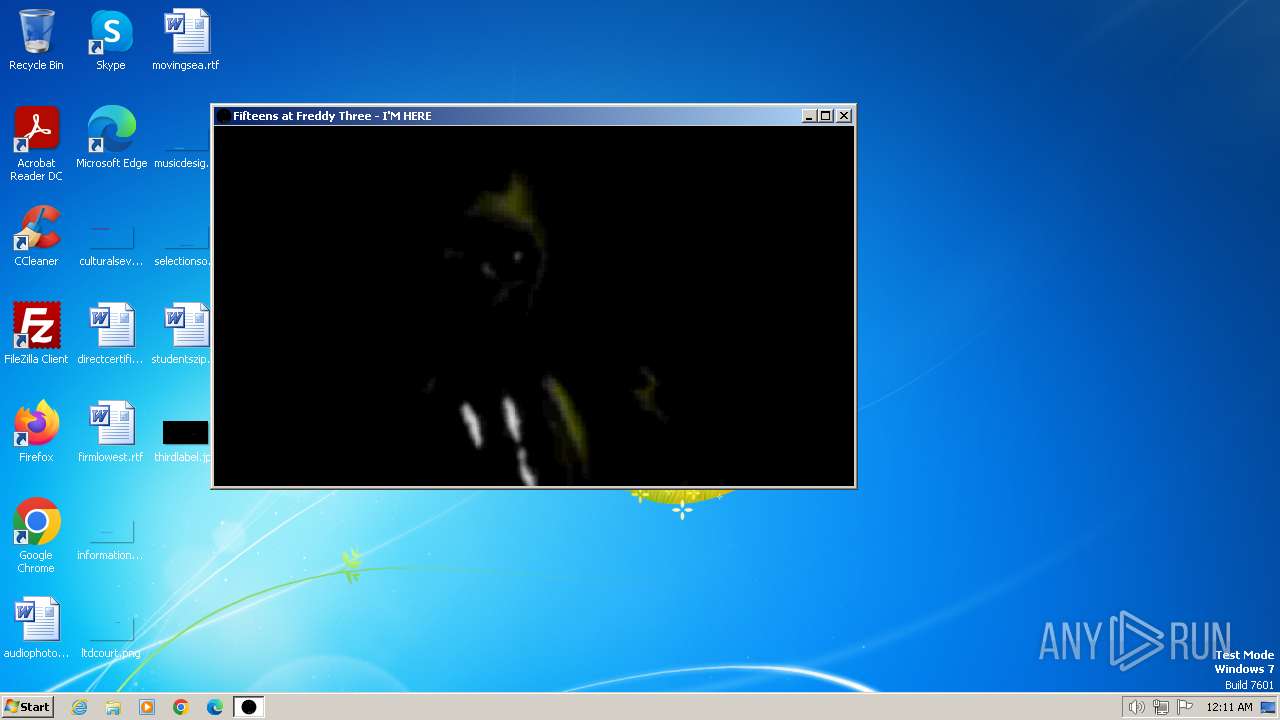1280x720 pixels.
Task: Open the clock showing 12:11 AM
Action: [x=1229, y=707]
